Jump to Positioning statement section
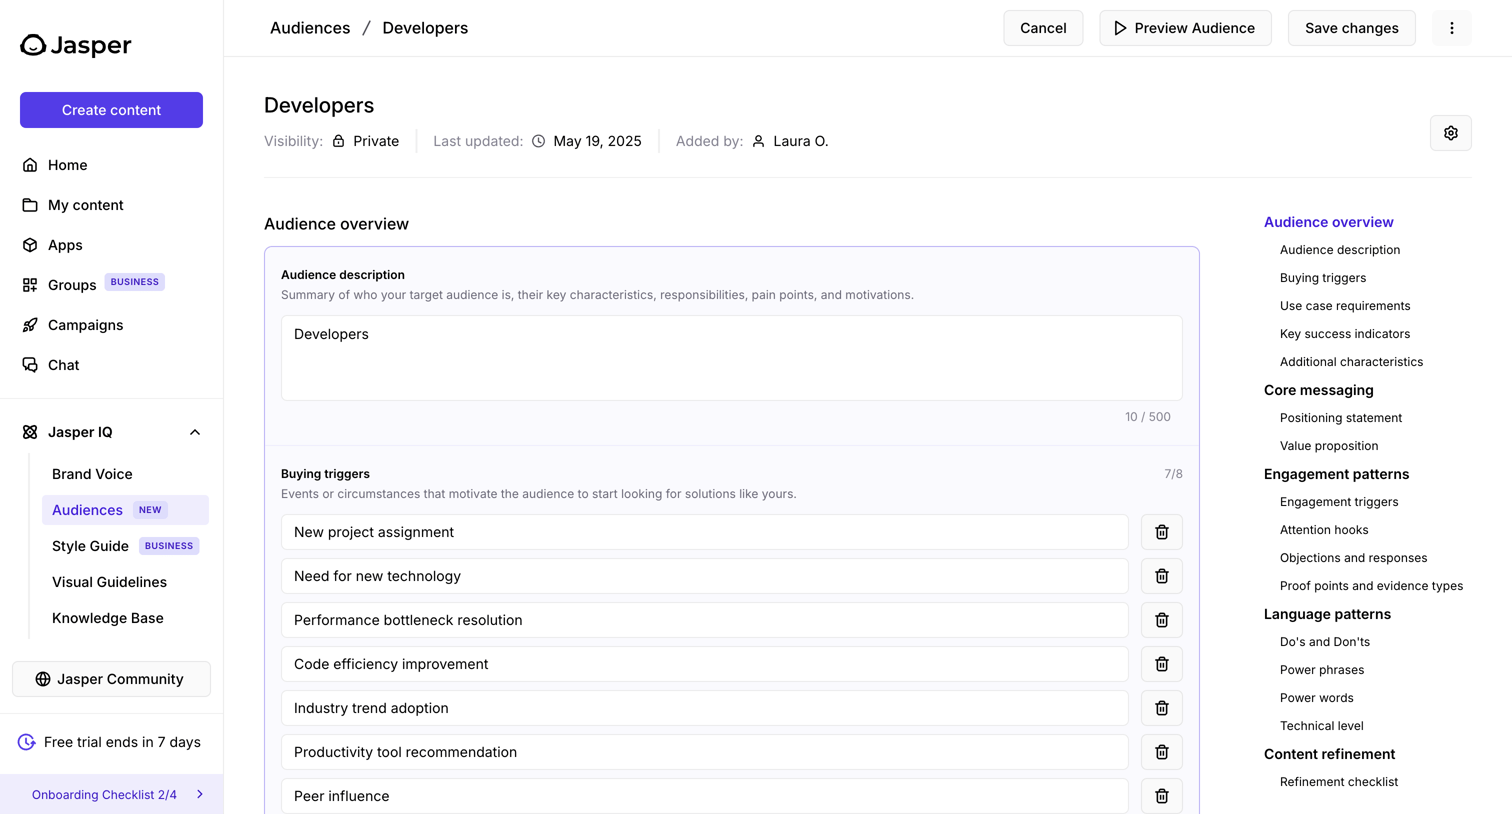Viewport: 1512px width, 814px height. [1340, 418]
